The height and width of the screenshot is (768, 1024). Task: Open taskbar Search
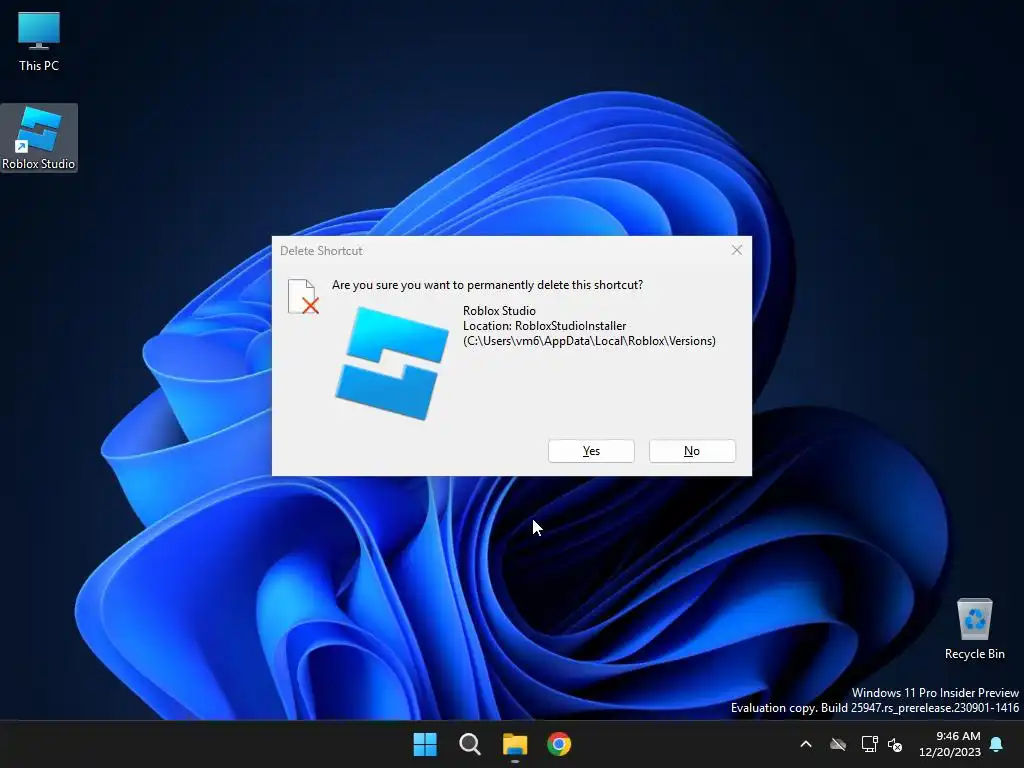470,744
